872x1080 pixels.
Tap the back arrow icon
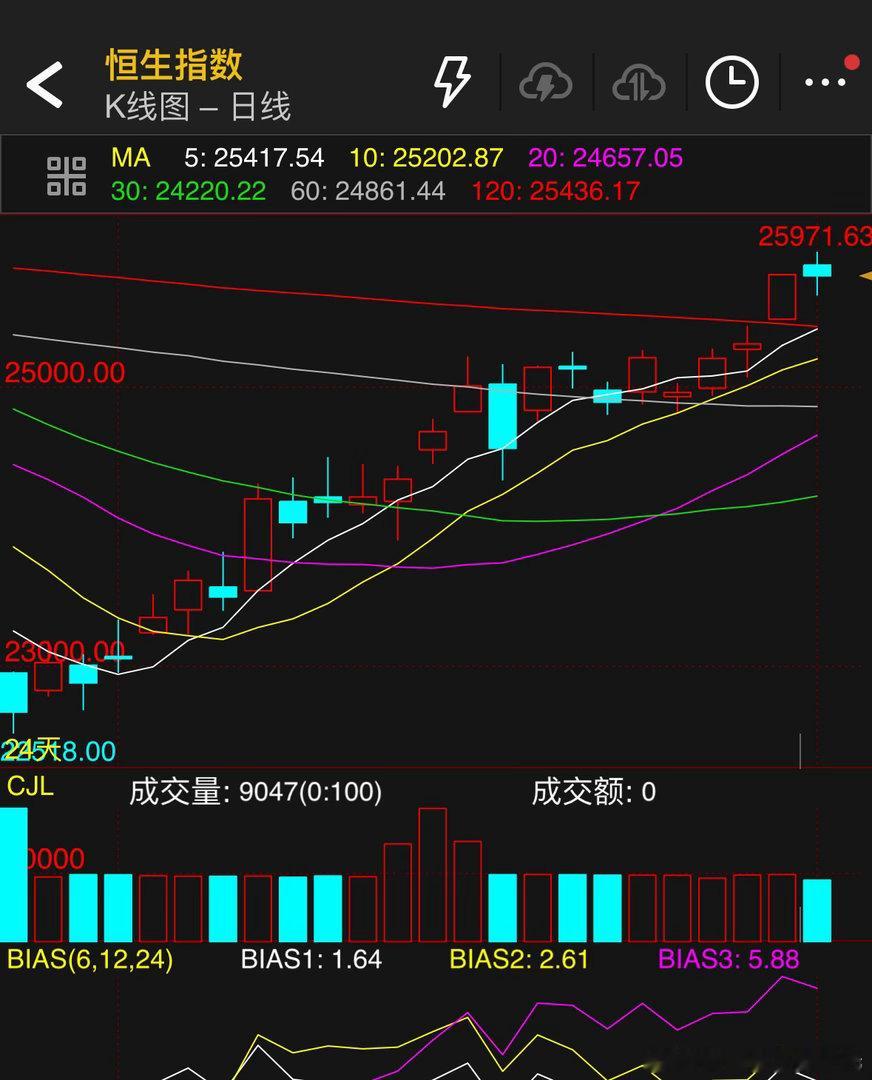point(45,84)
